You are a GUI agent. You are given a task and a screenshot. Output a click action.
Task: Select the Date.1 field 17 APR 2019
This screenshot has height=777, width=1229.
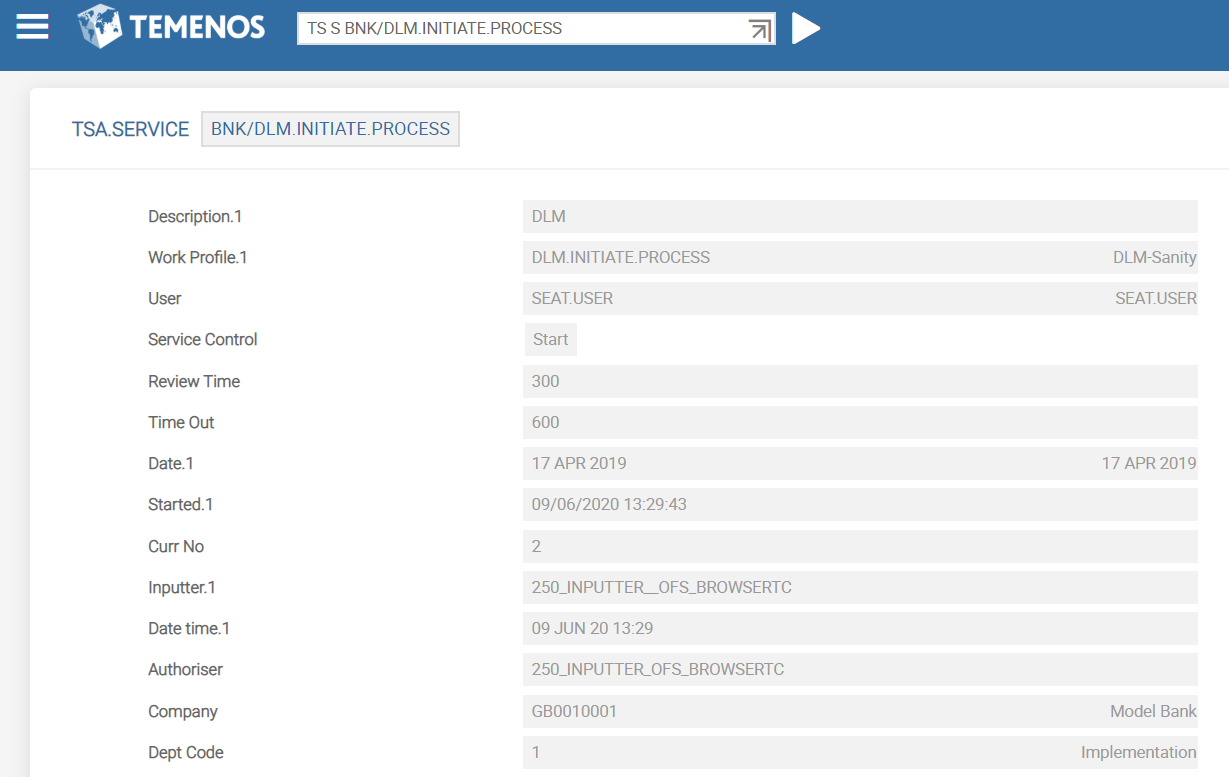click(579, 463)
